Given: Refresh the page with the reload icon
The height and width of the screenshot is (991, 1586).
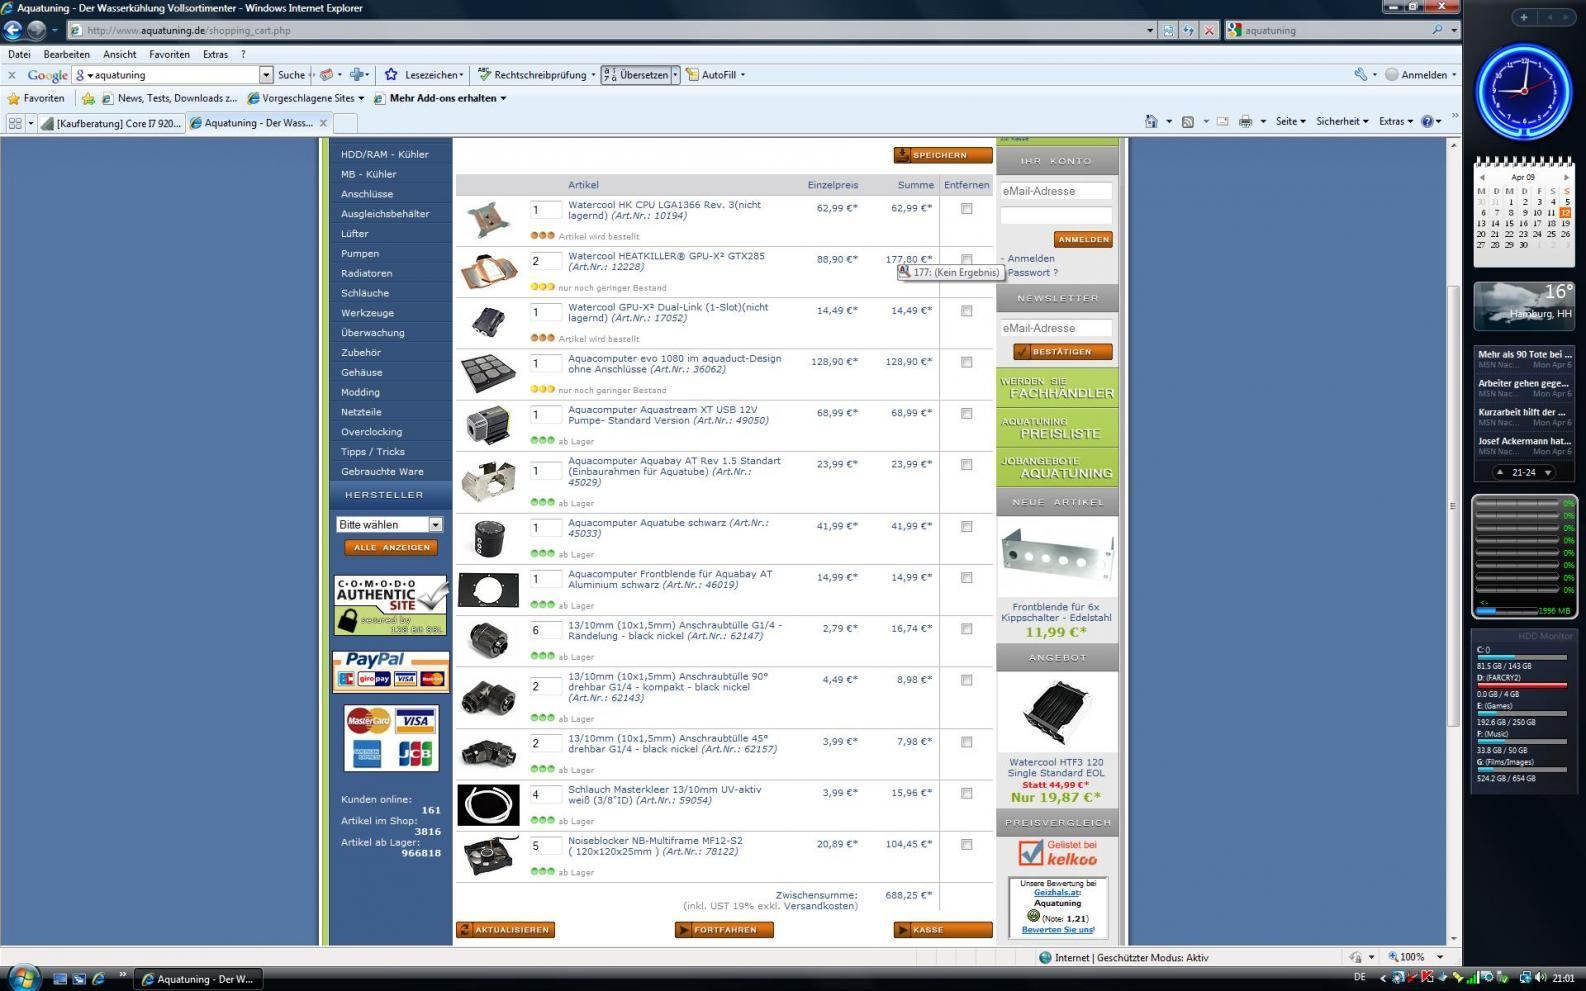Looking at the screenshot, I should [x=1188, y=30].
